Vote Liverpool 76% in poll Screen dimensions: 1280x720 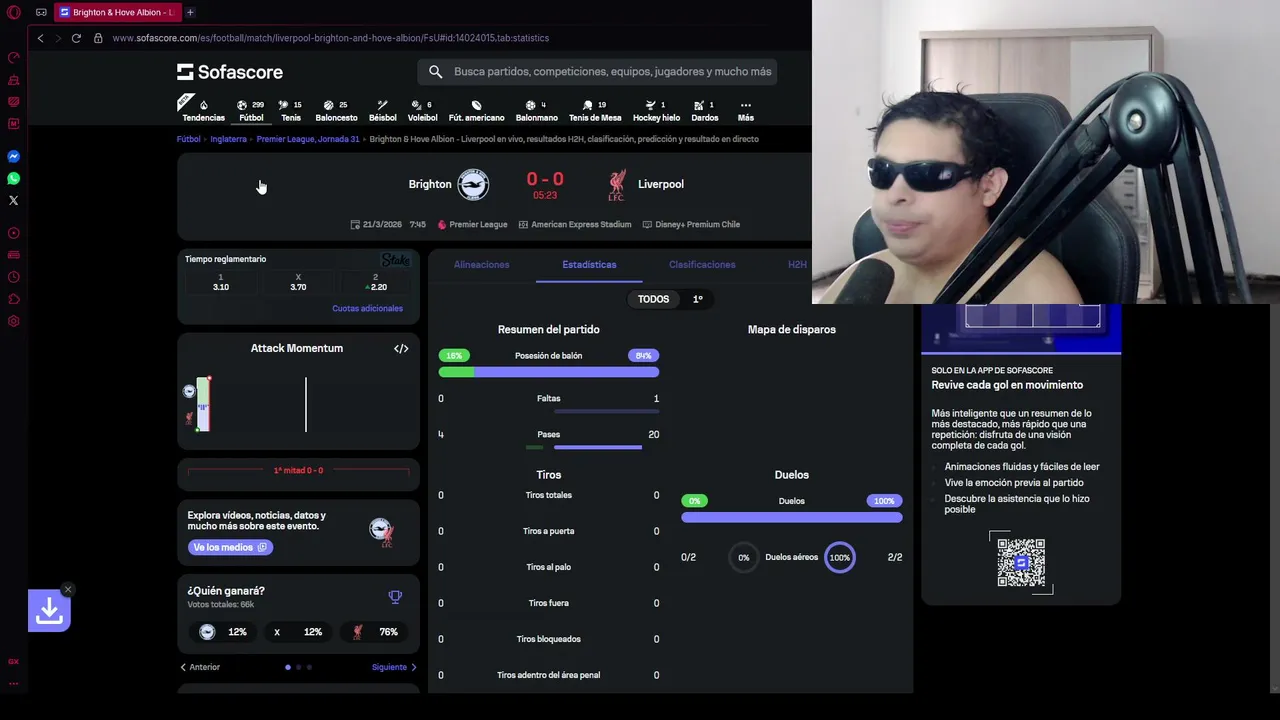pos(375,632)
